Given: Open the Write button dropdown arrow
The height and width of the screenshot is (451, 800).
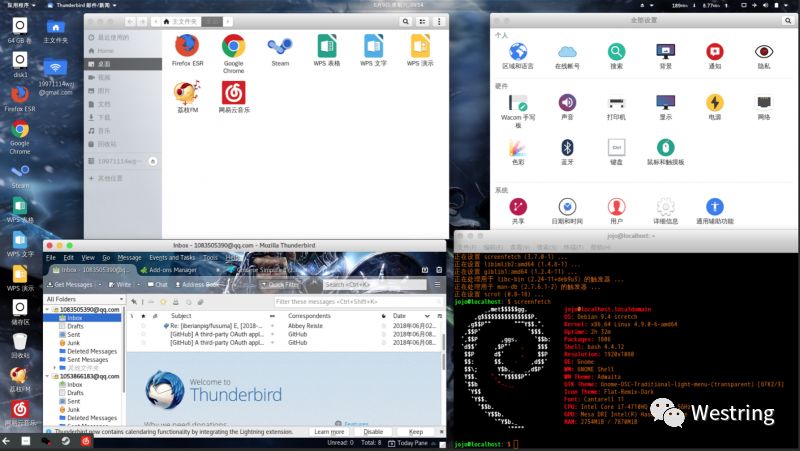Looking at the screenshot, I should pos(138,284).
